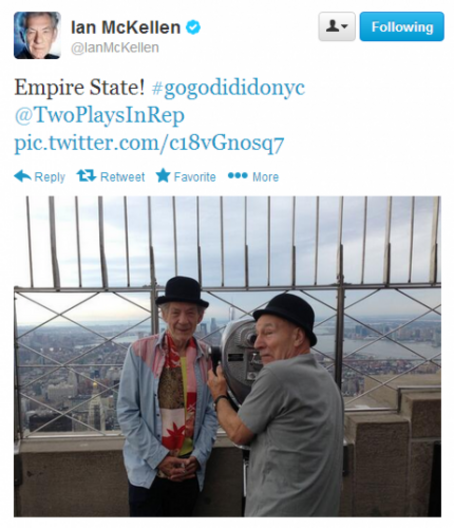Enlarge the Empire State photo
This screenshot has width=454, height=528.
coord(227,356)
